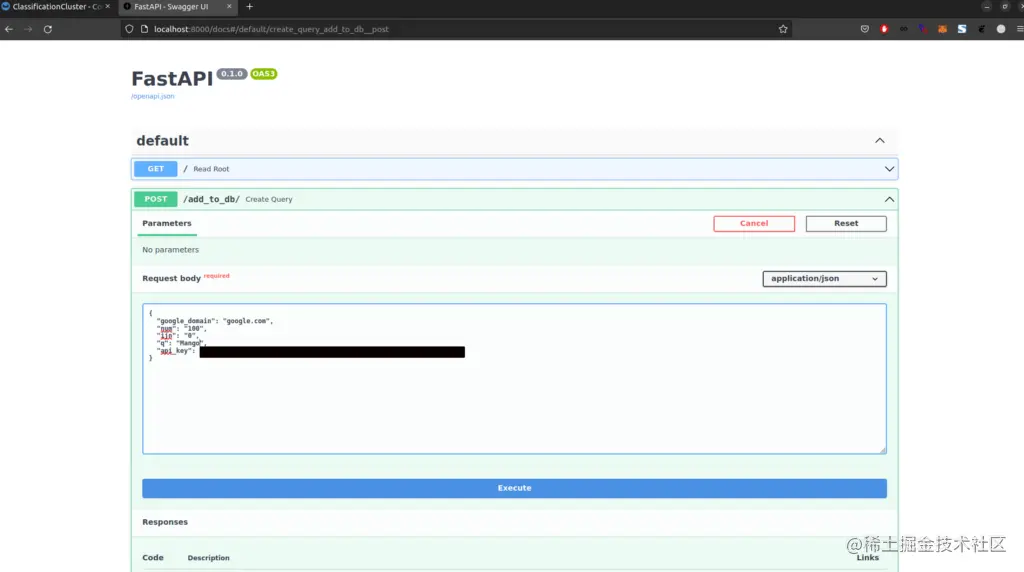Image resolution: width=1024 pixels, height=572 pixels.
Task: Open application/json content type dropdown
Action: (x=824, y=279)
